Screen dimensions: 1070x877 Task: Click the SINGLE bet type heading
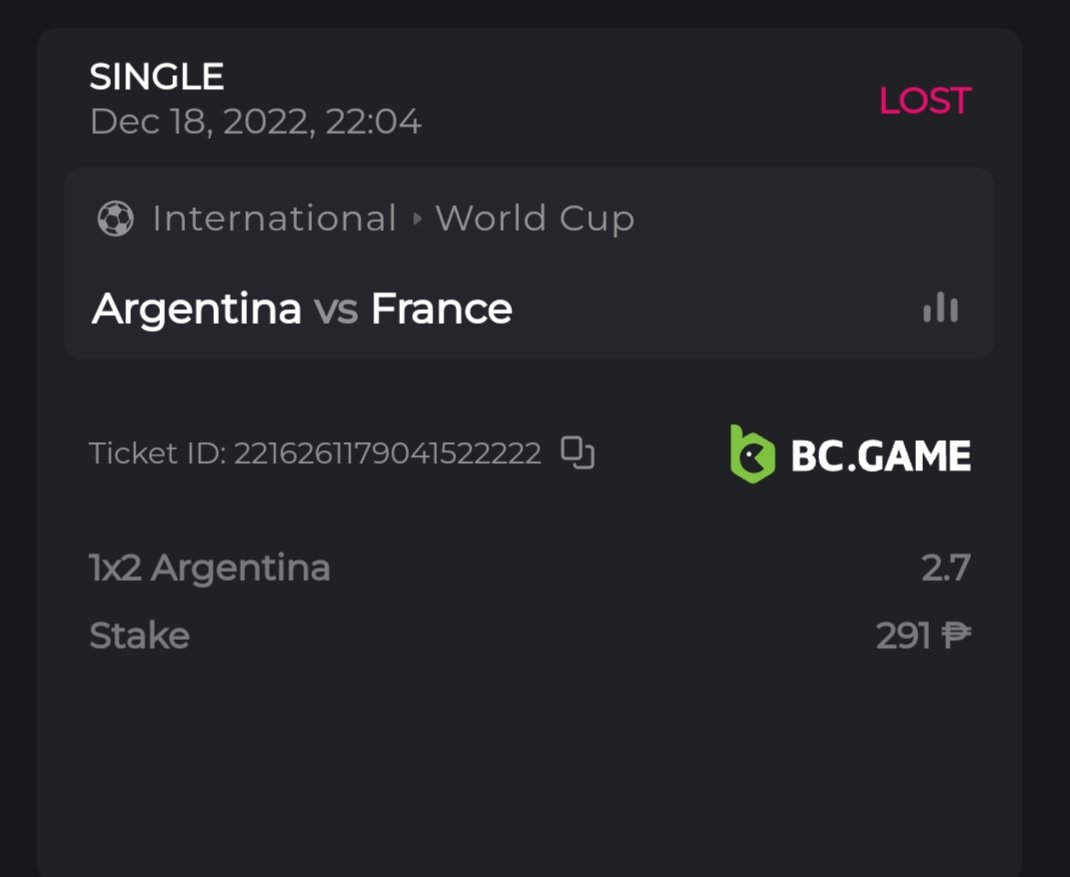[157, 77]
